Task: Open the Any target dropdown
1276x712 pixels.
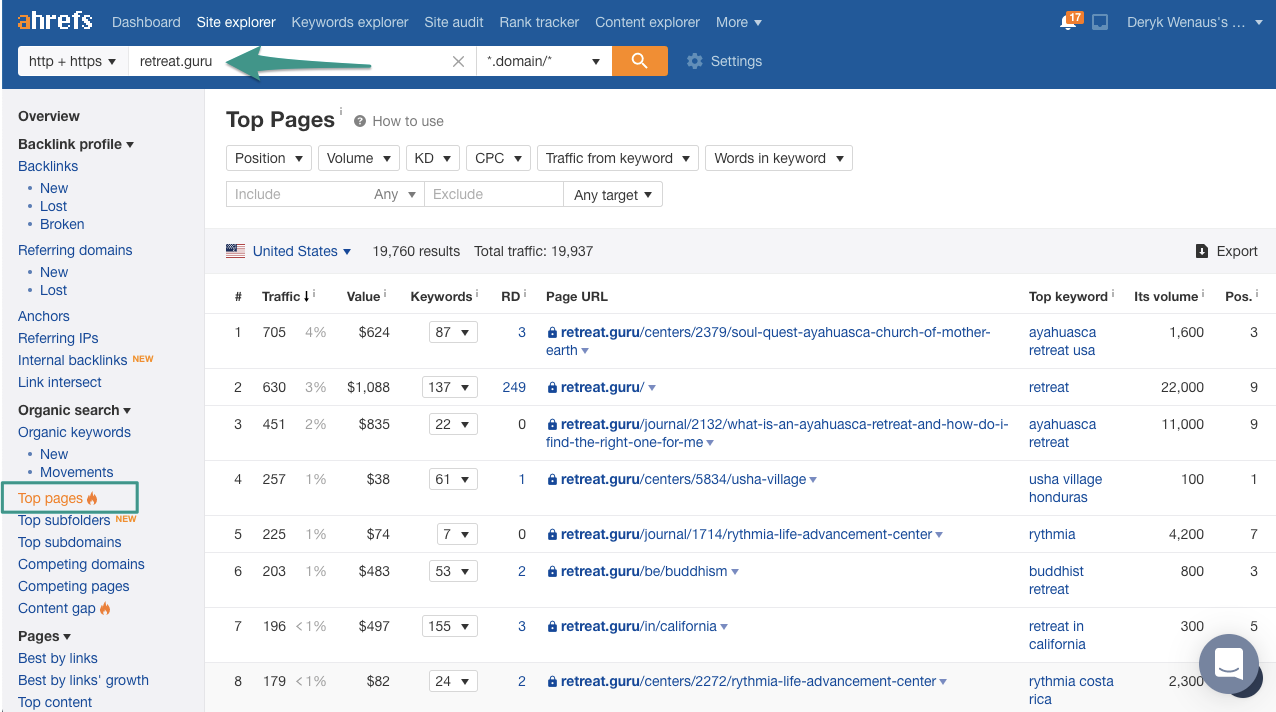Action: coord(613,194)
